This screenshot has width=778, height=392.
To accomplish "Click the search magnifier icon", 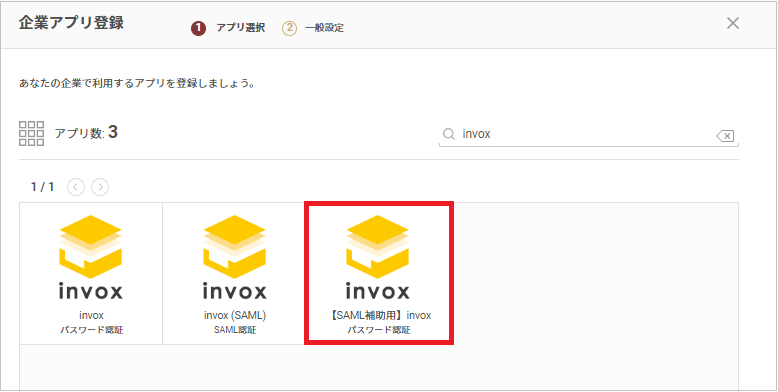I will [x=449, y=134].
